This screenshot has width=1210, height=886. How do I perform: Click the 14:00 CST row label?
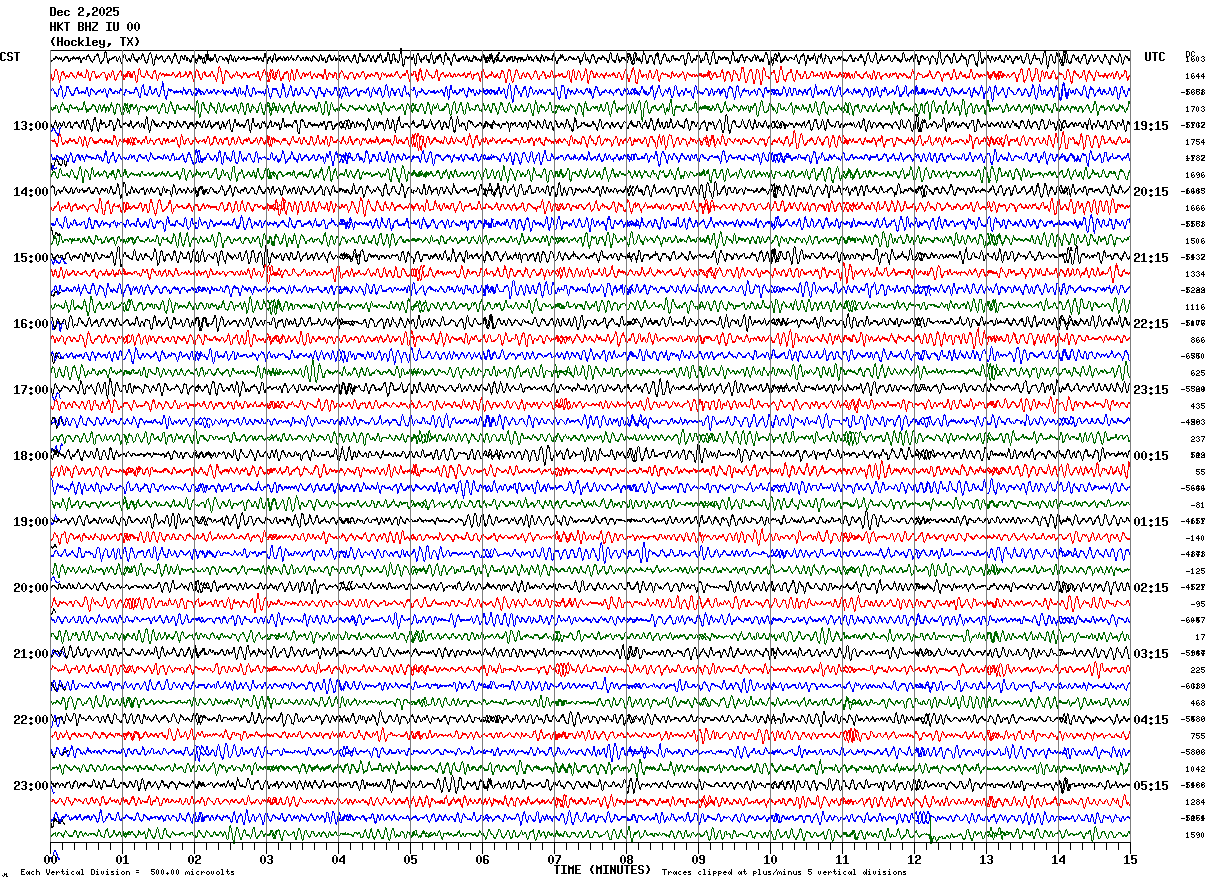(x=31, y=192)
